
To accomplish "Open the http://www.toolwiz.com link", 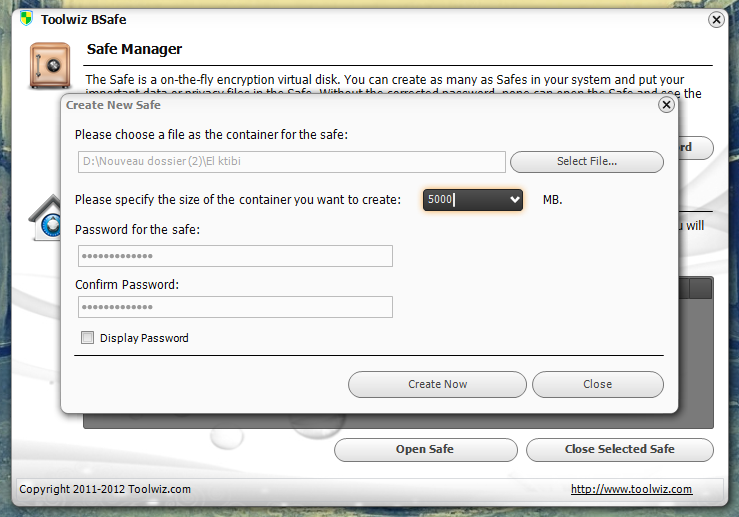I will click(x=631, y=489).
